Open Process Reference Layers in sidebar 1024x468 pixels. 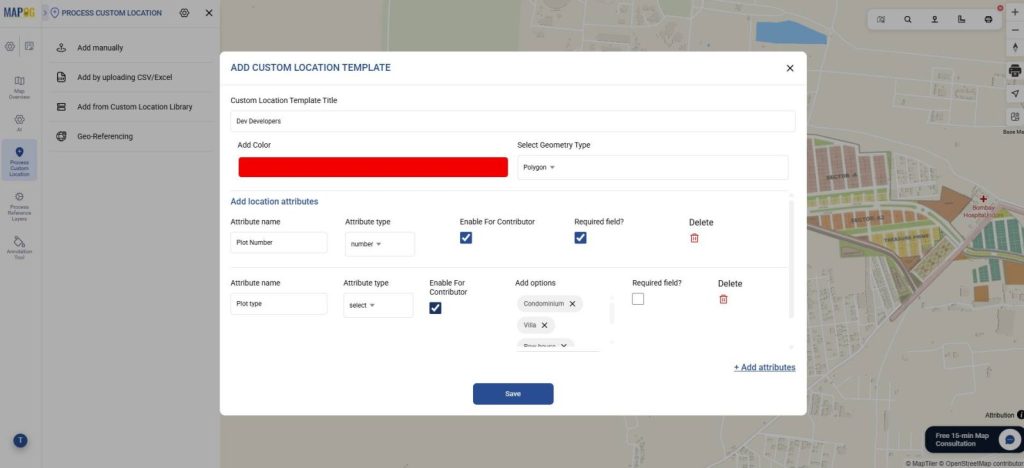[20, 207]
